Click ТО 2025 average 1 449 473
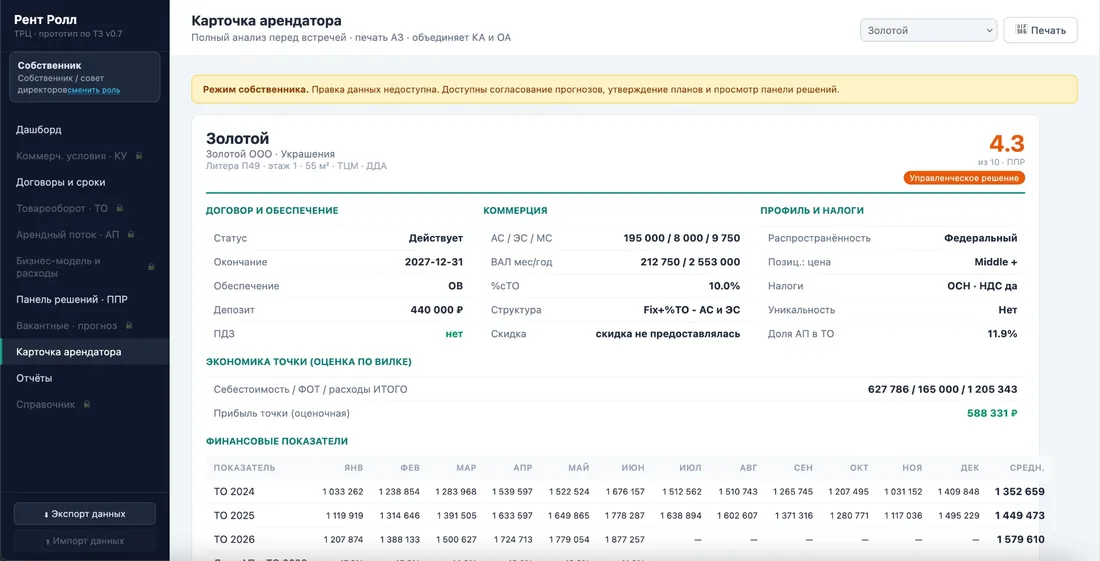Screen dimensions: 1100x561 [x=1020, y=515]
